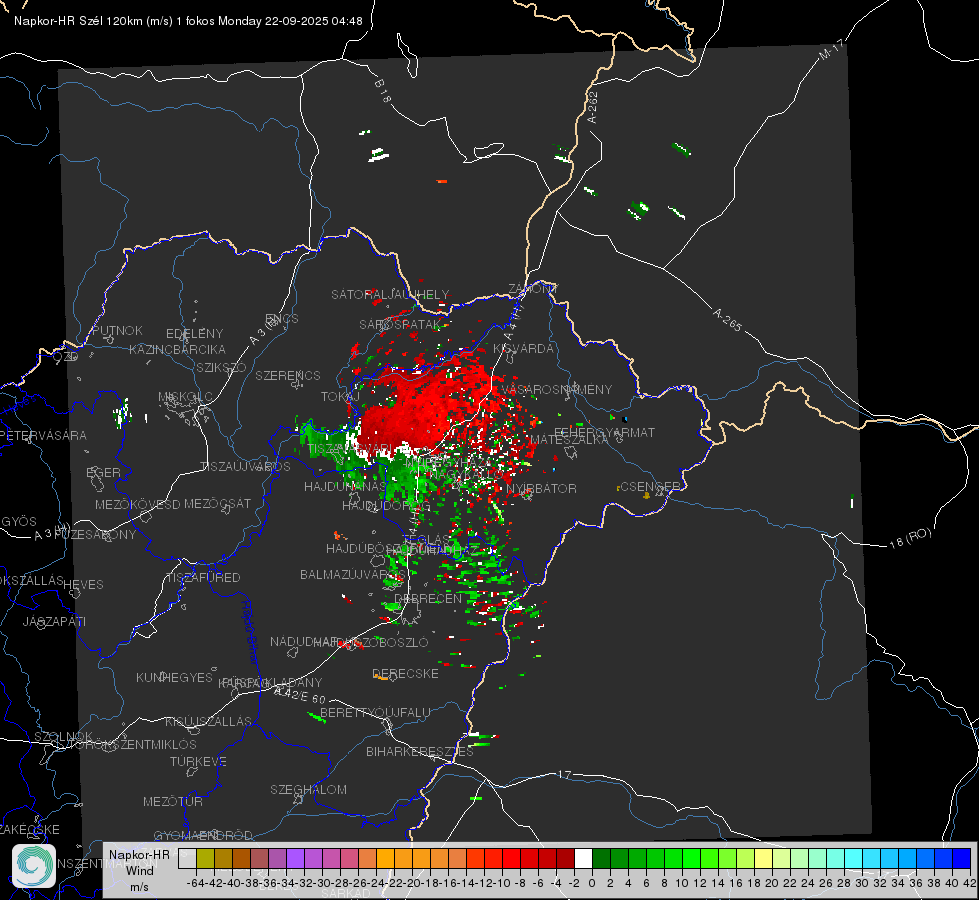979x900 pixels.
Task: Click the KISÚJSZÁLLÁS city label
Action: point(208,721)
